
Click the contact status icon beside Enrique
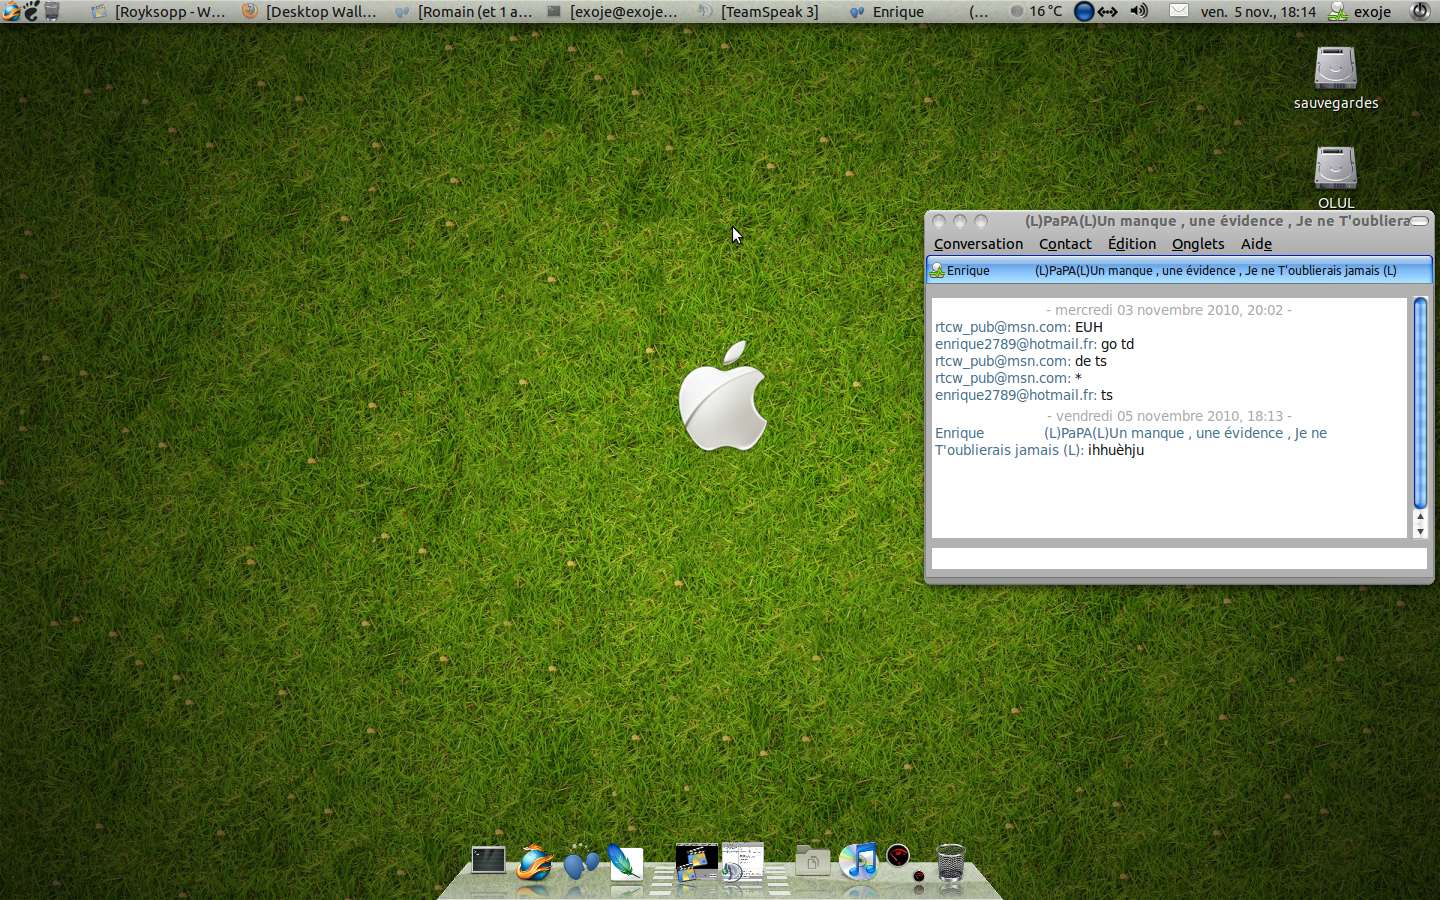937,270
